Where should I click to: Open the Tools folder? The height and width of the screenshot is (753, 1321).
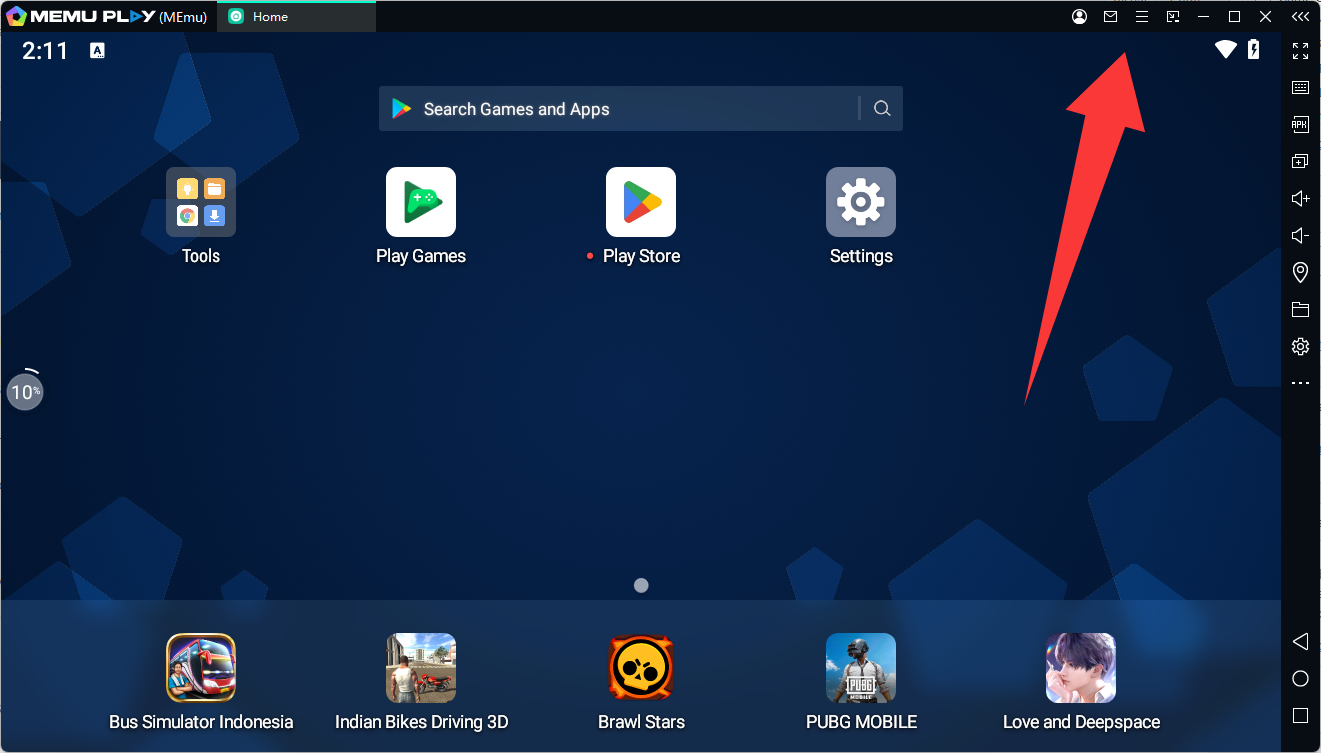point(201,202)
